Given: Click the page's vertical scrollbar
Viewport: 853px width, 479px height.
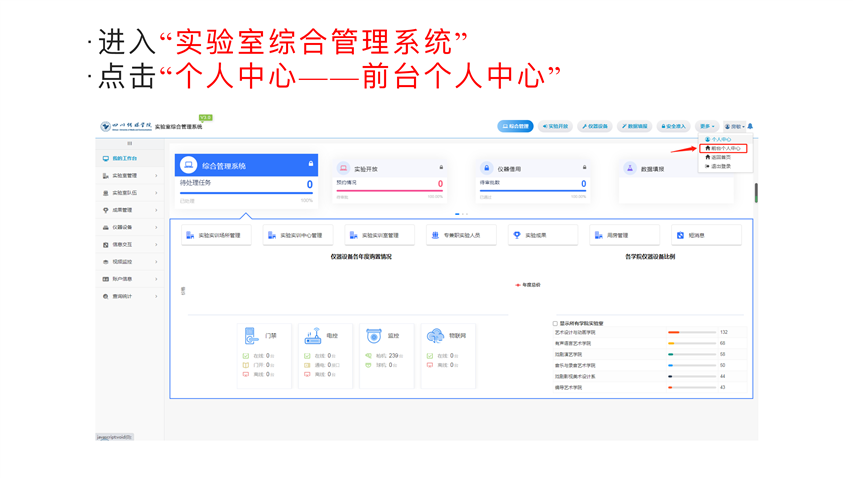Looking at the screenshot, I should pos(756,192).
